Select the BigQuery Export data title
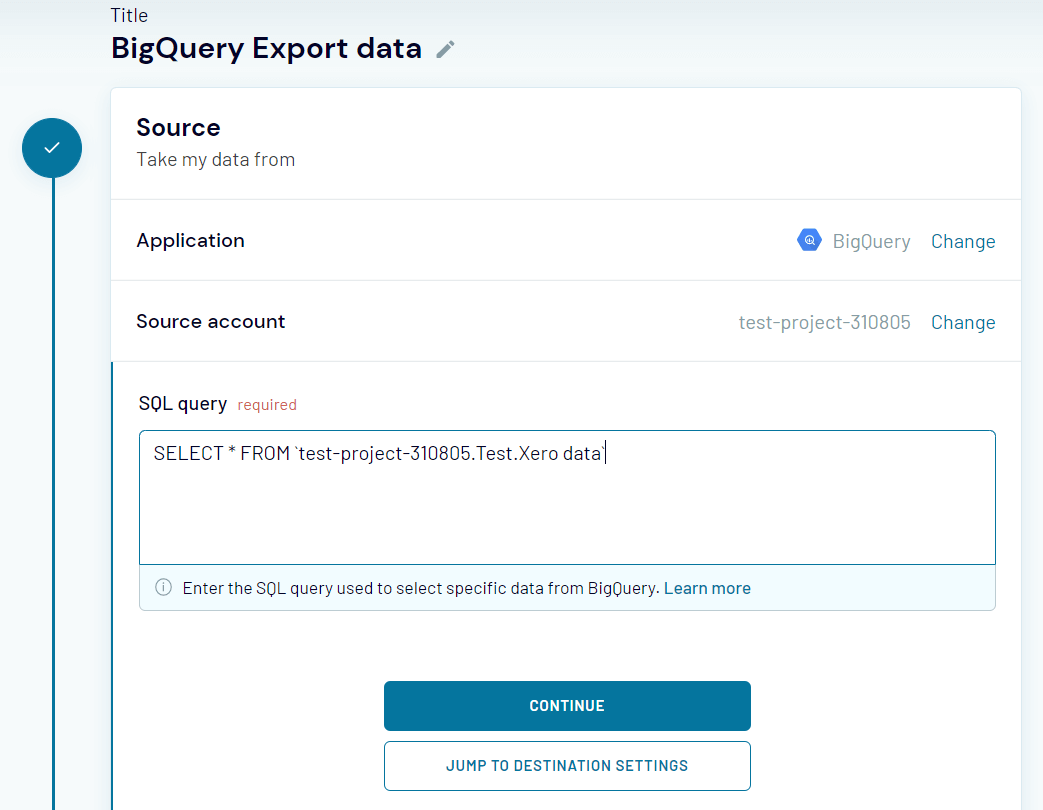The width and height of the screenshot is (1043, 810). 266,49
